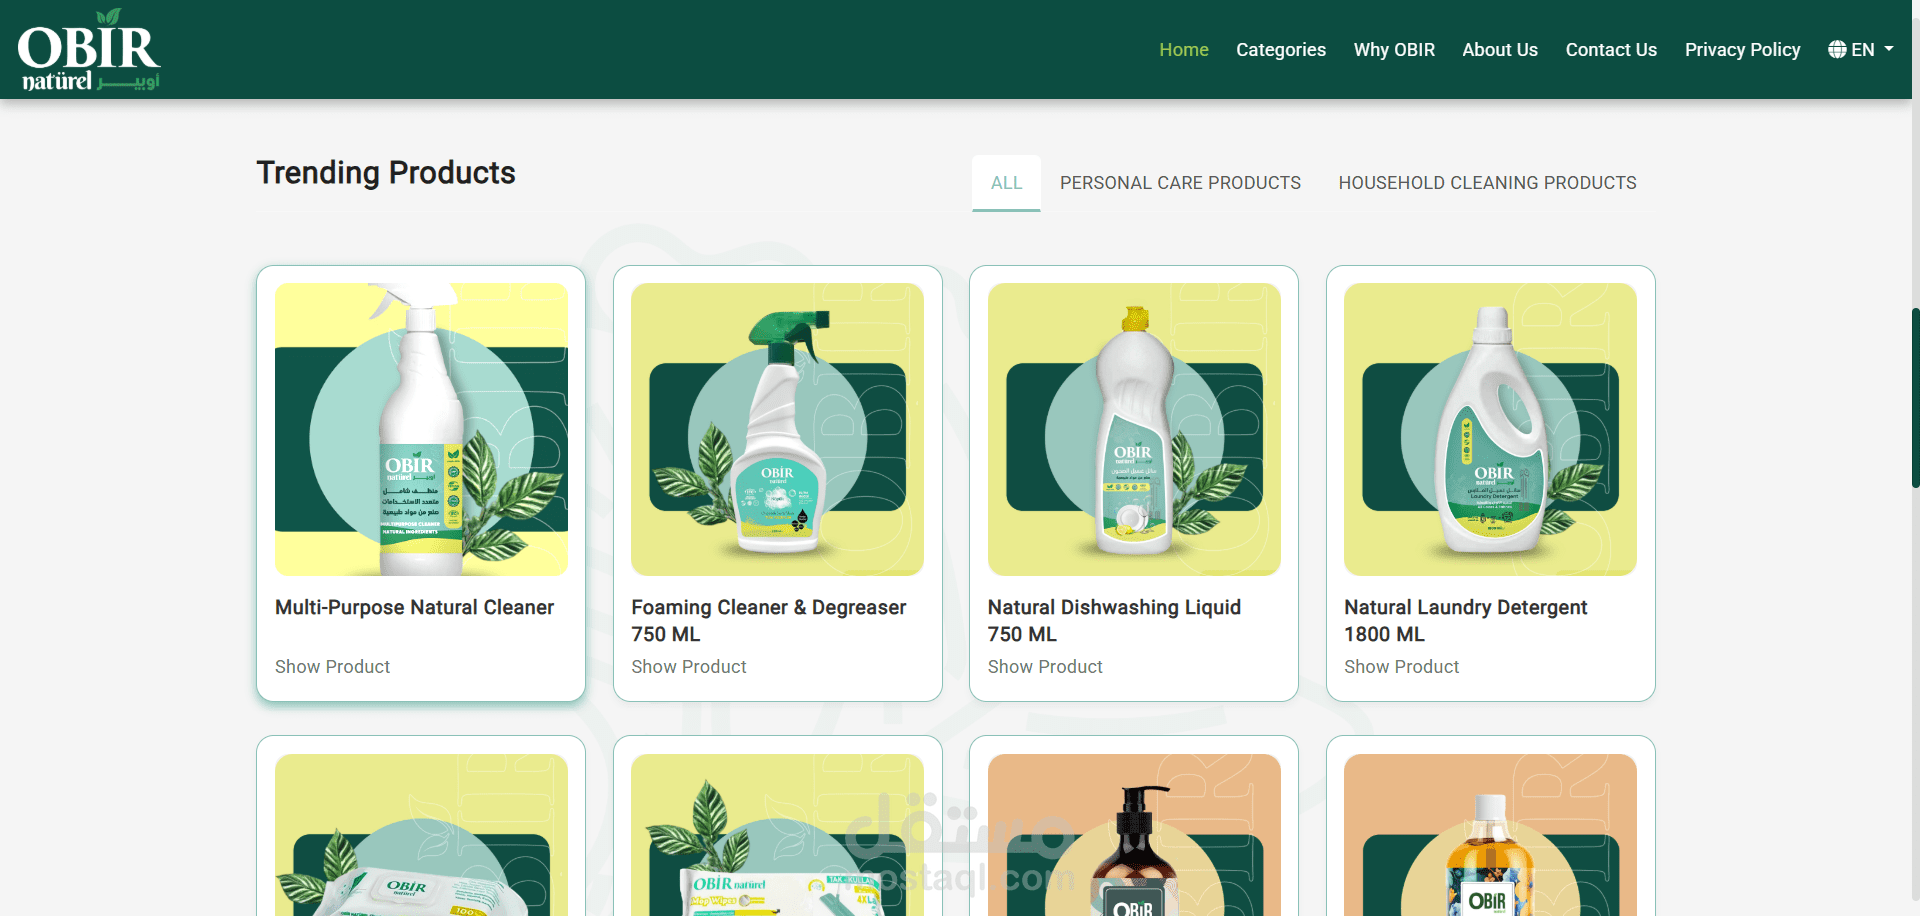Screen dimensions: 1920x916
Task: Switch to Personal Care Products tab
Action: coord(1180,183)
